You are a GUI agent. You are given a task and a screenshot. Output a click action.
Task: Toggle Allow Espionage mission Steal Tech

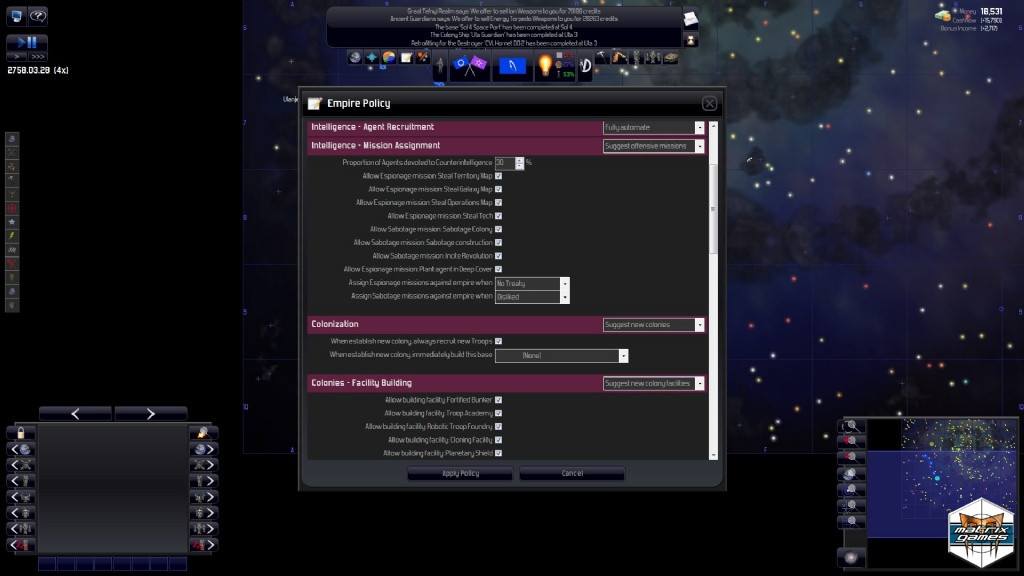[x=498, y=216]
